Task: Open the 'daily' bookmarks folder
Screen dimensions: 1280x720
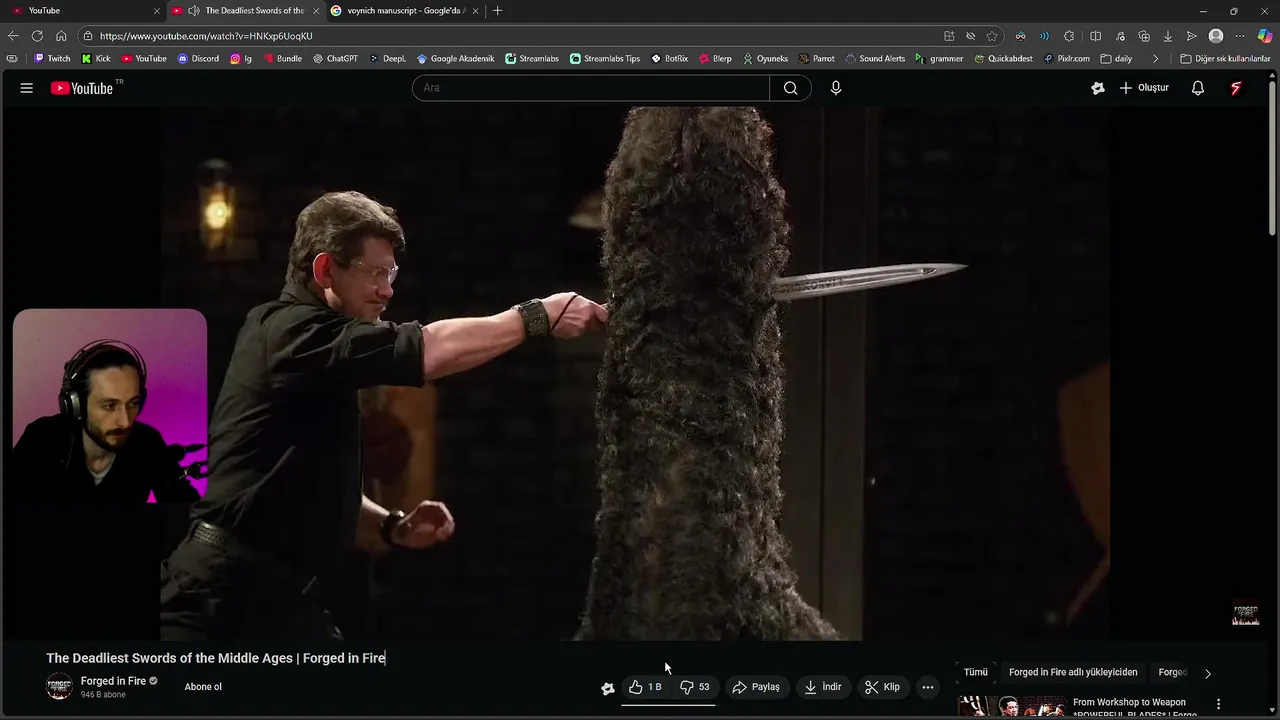Action: pos(1116,59)
